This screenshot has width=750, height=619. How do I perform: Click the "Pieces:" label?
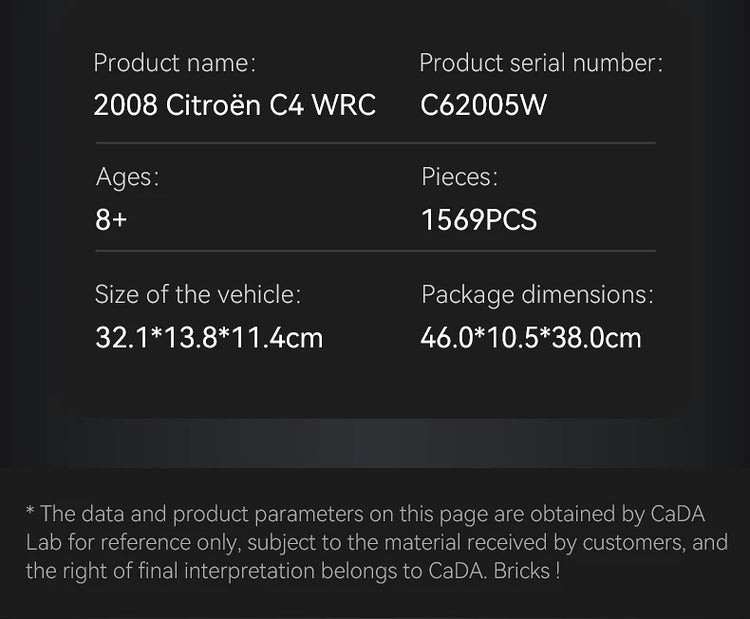coord(459,177)
